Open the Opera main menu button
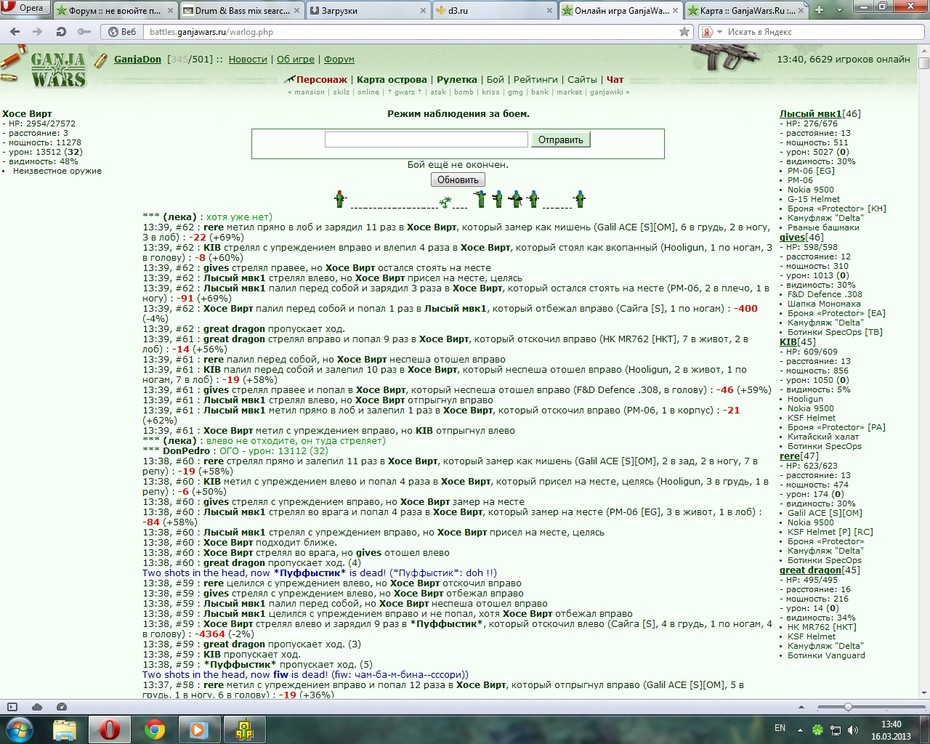930x744 pixels. click(25, 8)
